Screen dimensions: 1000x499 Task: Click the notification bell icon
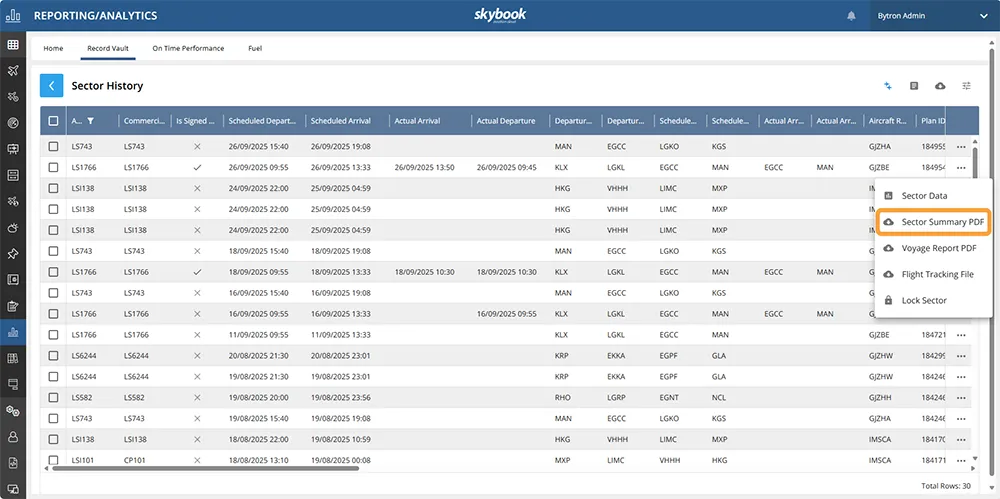point(852,16)
